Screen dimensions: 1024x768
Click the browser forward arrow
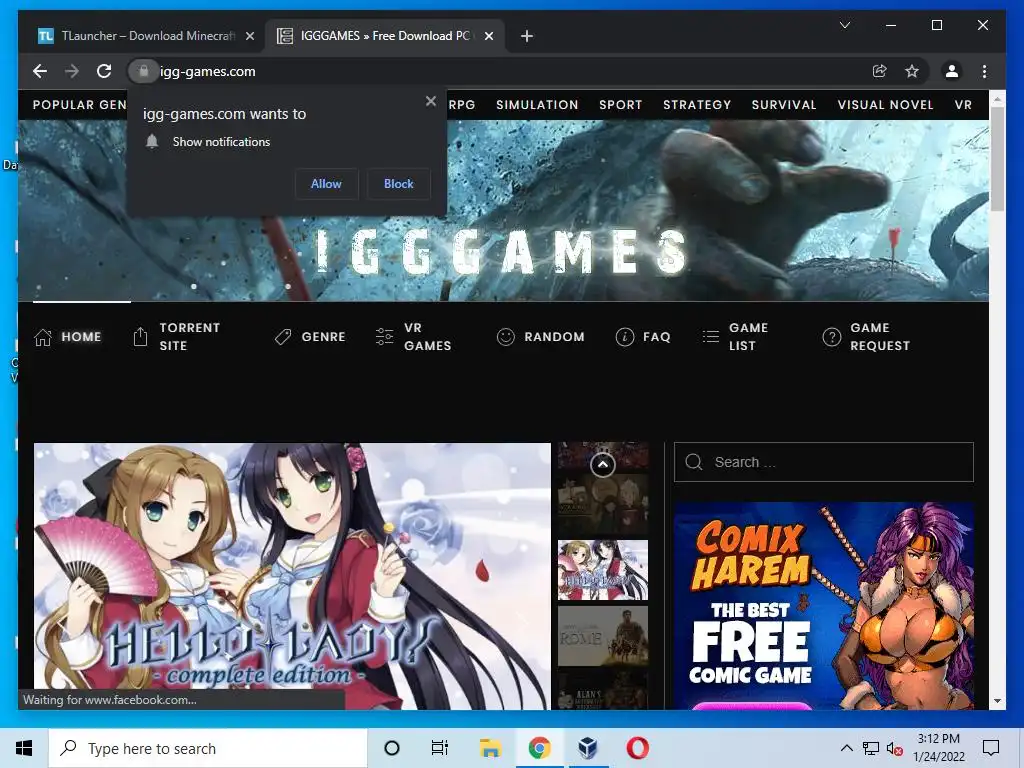point(72,71)
